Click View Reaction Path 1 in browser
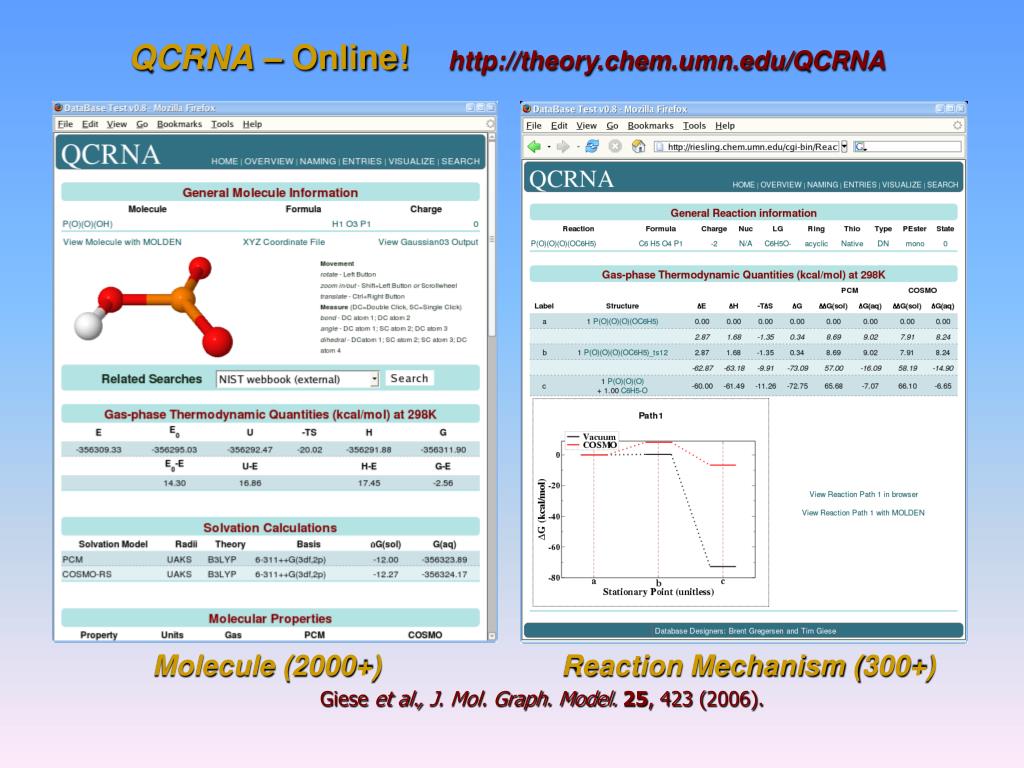The height and width of the screenshot is (768, 1024). pyautogui.click(x=863, y=494)
